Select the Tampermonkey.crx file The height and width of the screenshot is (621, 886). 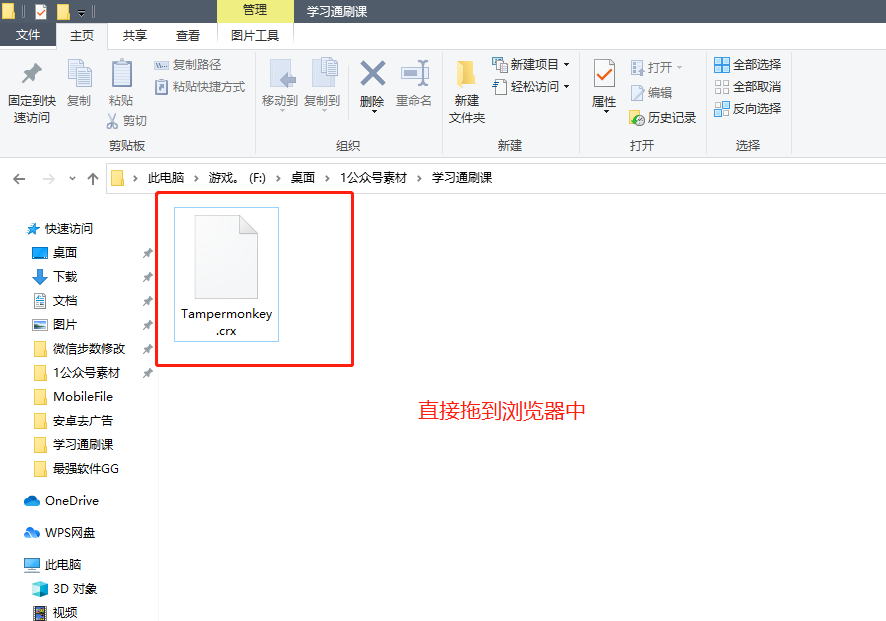pos(227,275)
